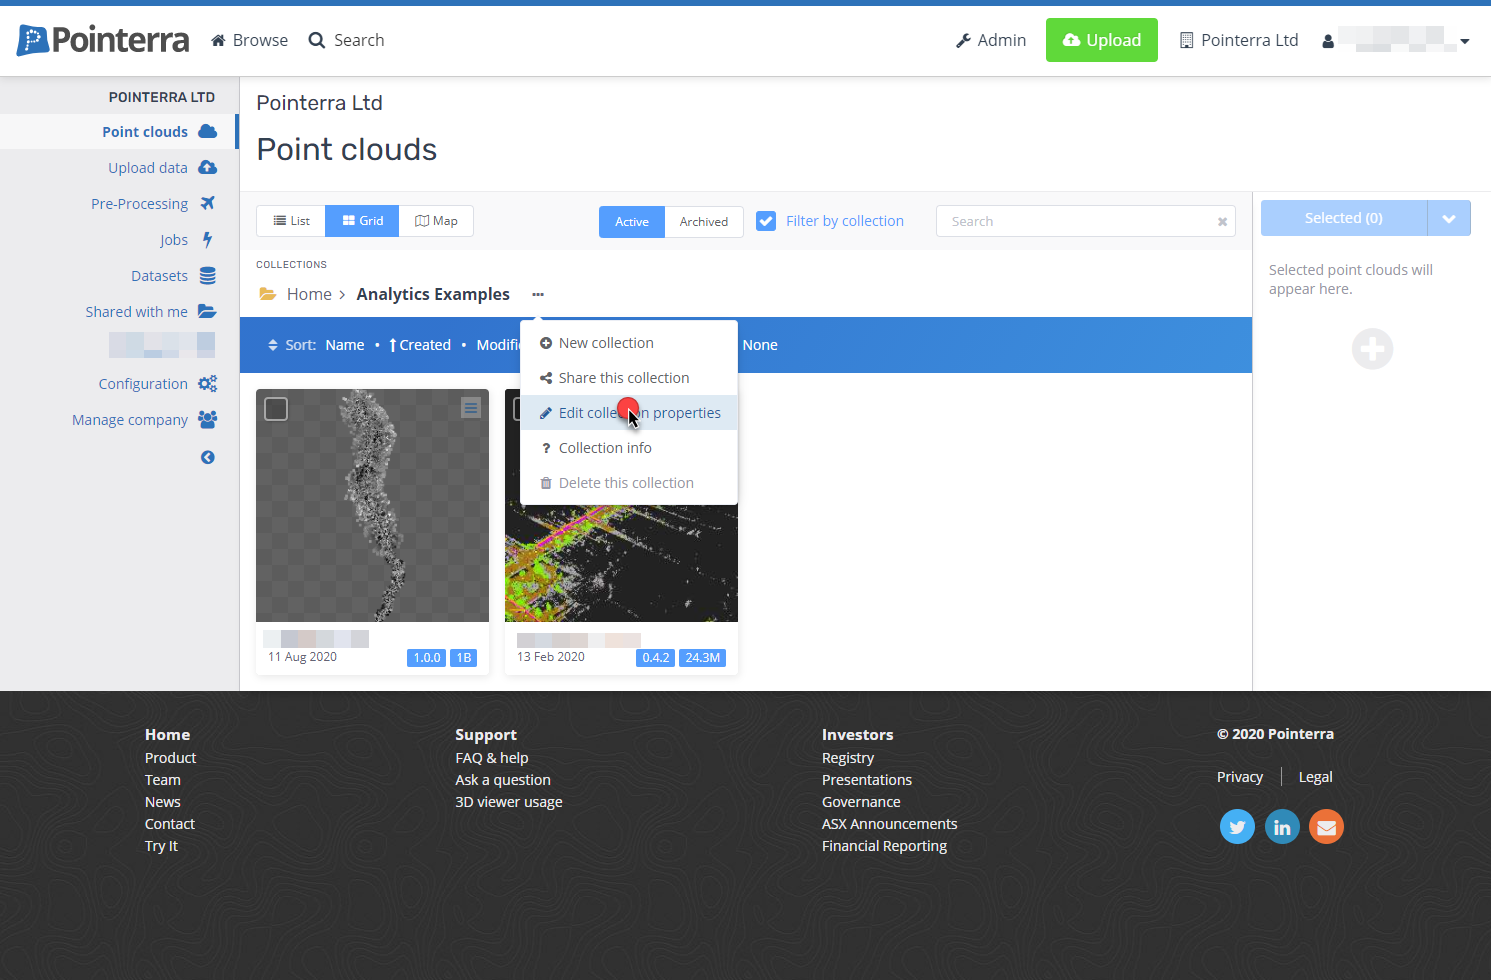Open the Pointerra Ltd company link
The image size is (1491, 980).
[1239, 40]
